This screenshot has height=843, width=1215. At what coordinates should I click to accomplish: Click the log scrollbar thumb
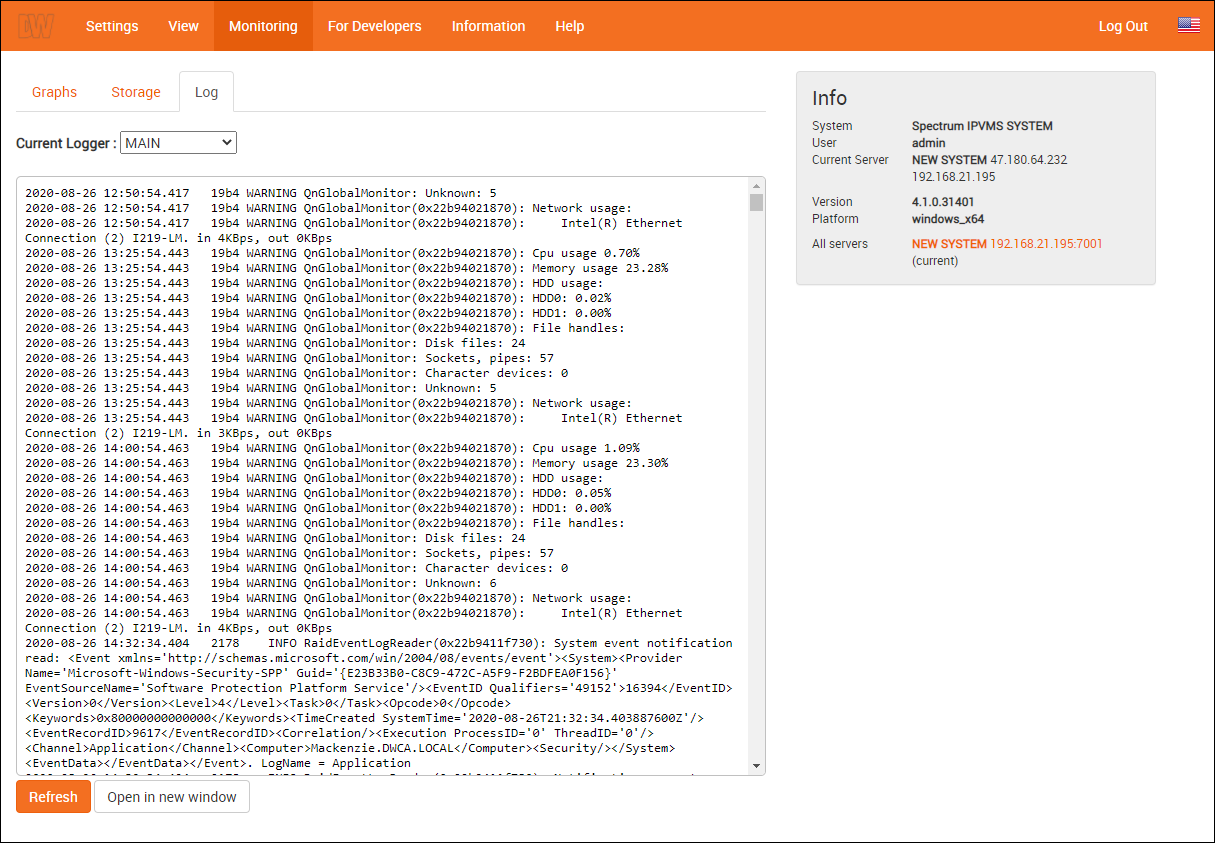pos(756,203)
